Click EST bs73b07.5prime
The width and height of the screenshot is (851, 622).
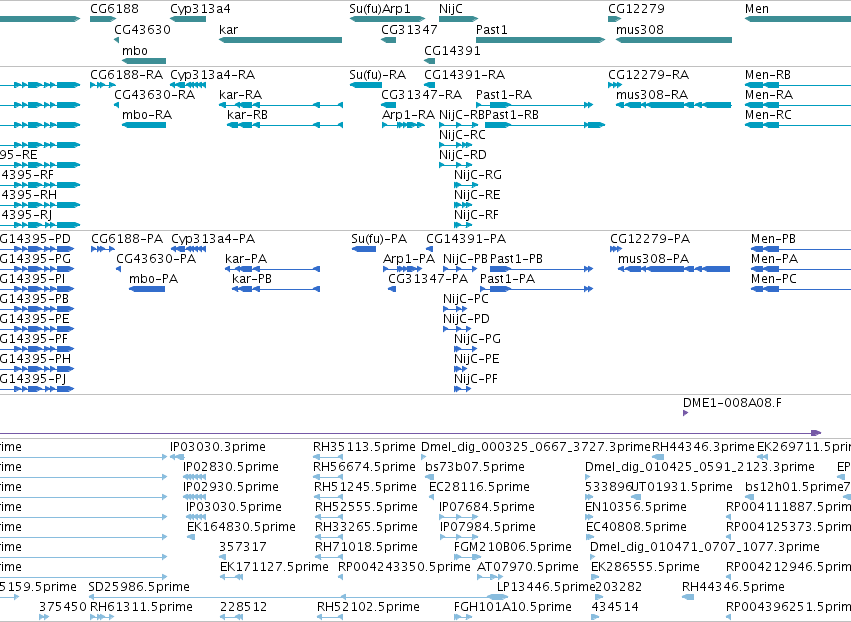click(475, 467)
